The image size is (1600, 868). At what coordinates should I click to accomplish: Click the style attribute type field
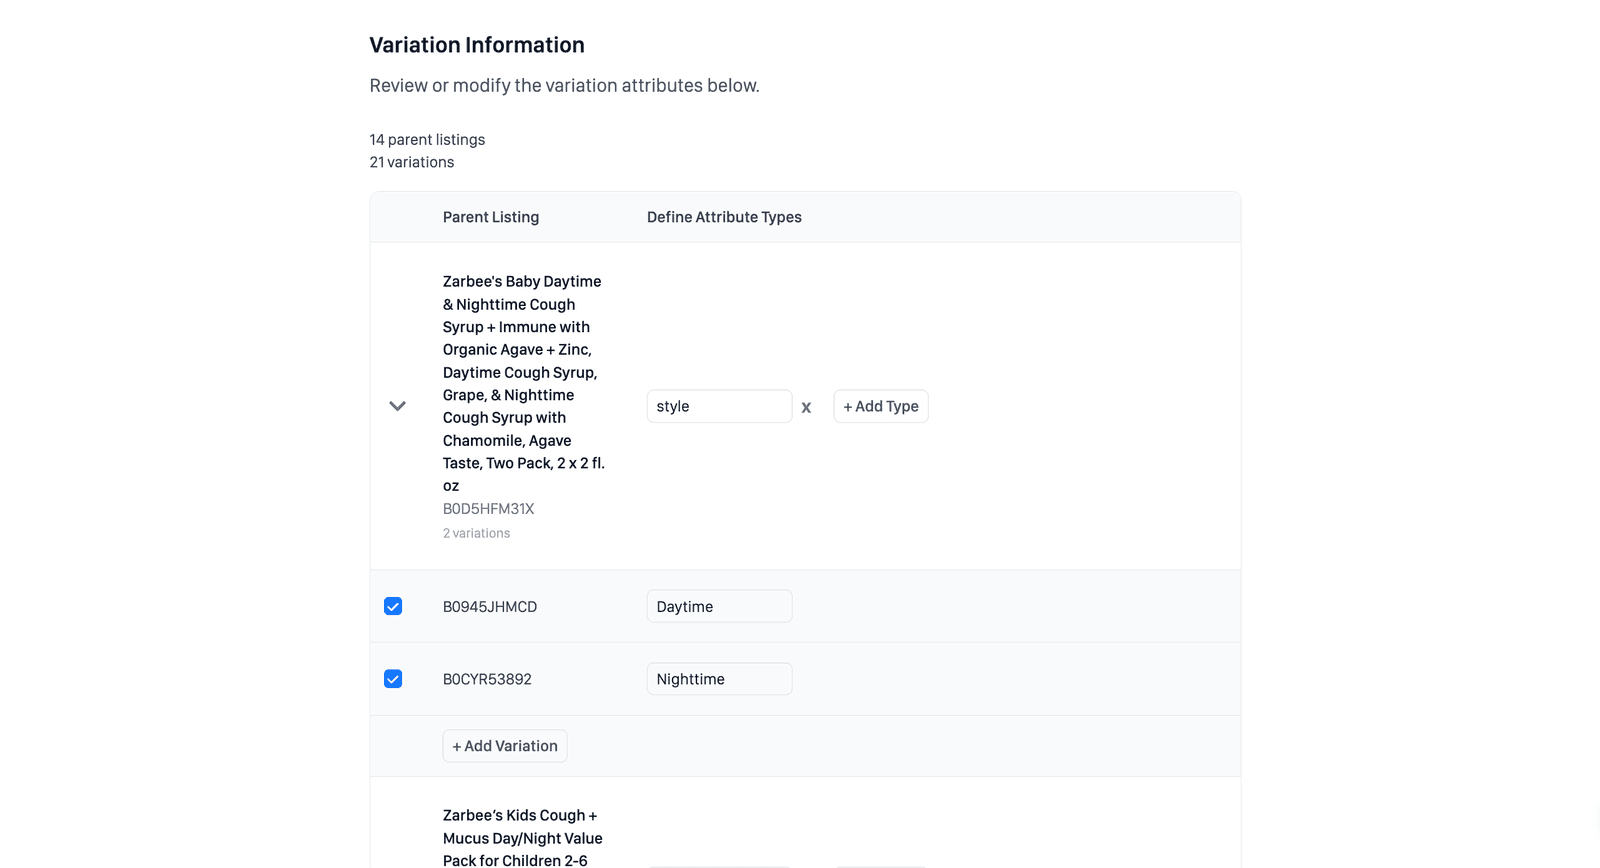(x=719, y=406)
